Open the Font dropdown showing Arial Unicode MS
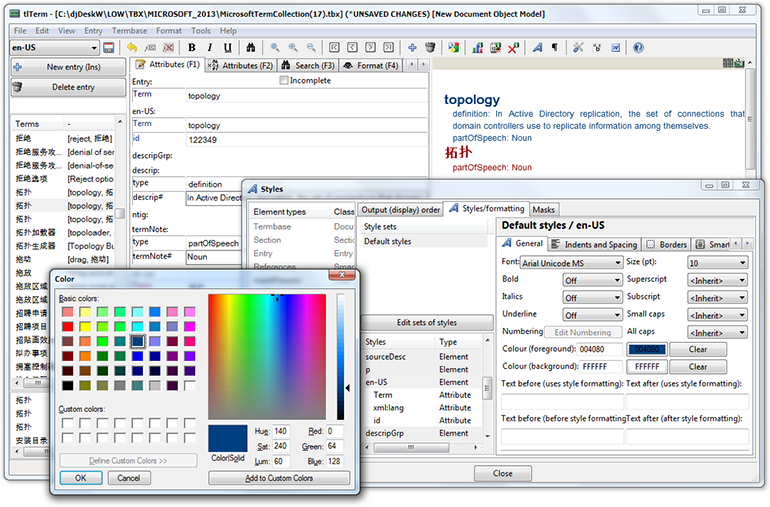This screenshot has width=770, height=507. coord(570,263)
